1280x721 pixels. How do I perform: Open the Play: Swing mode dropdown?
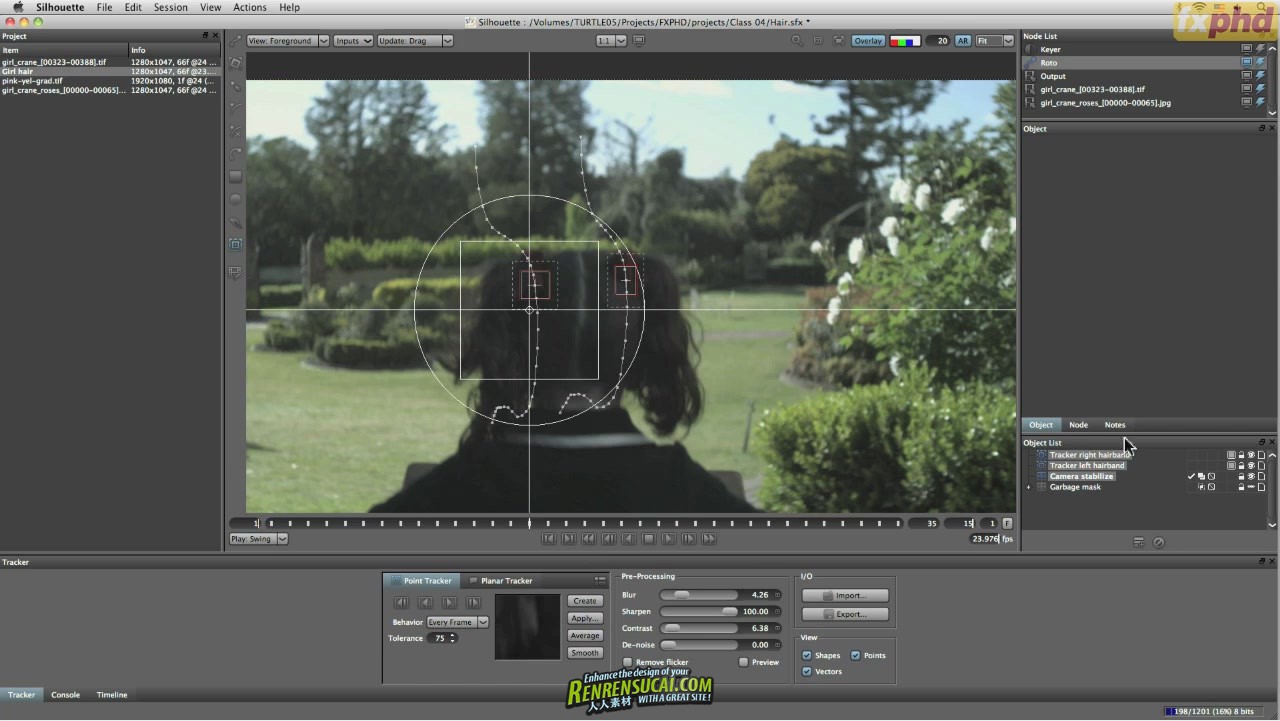258,539
